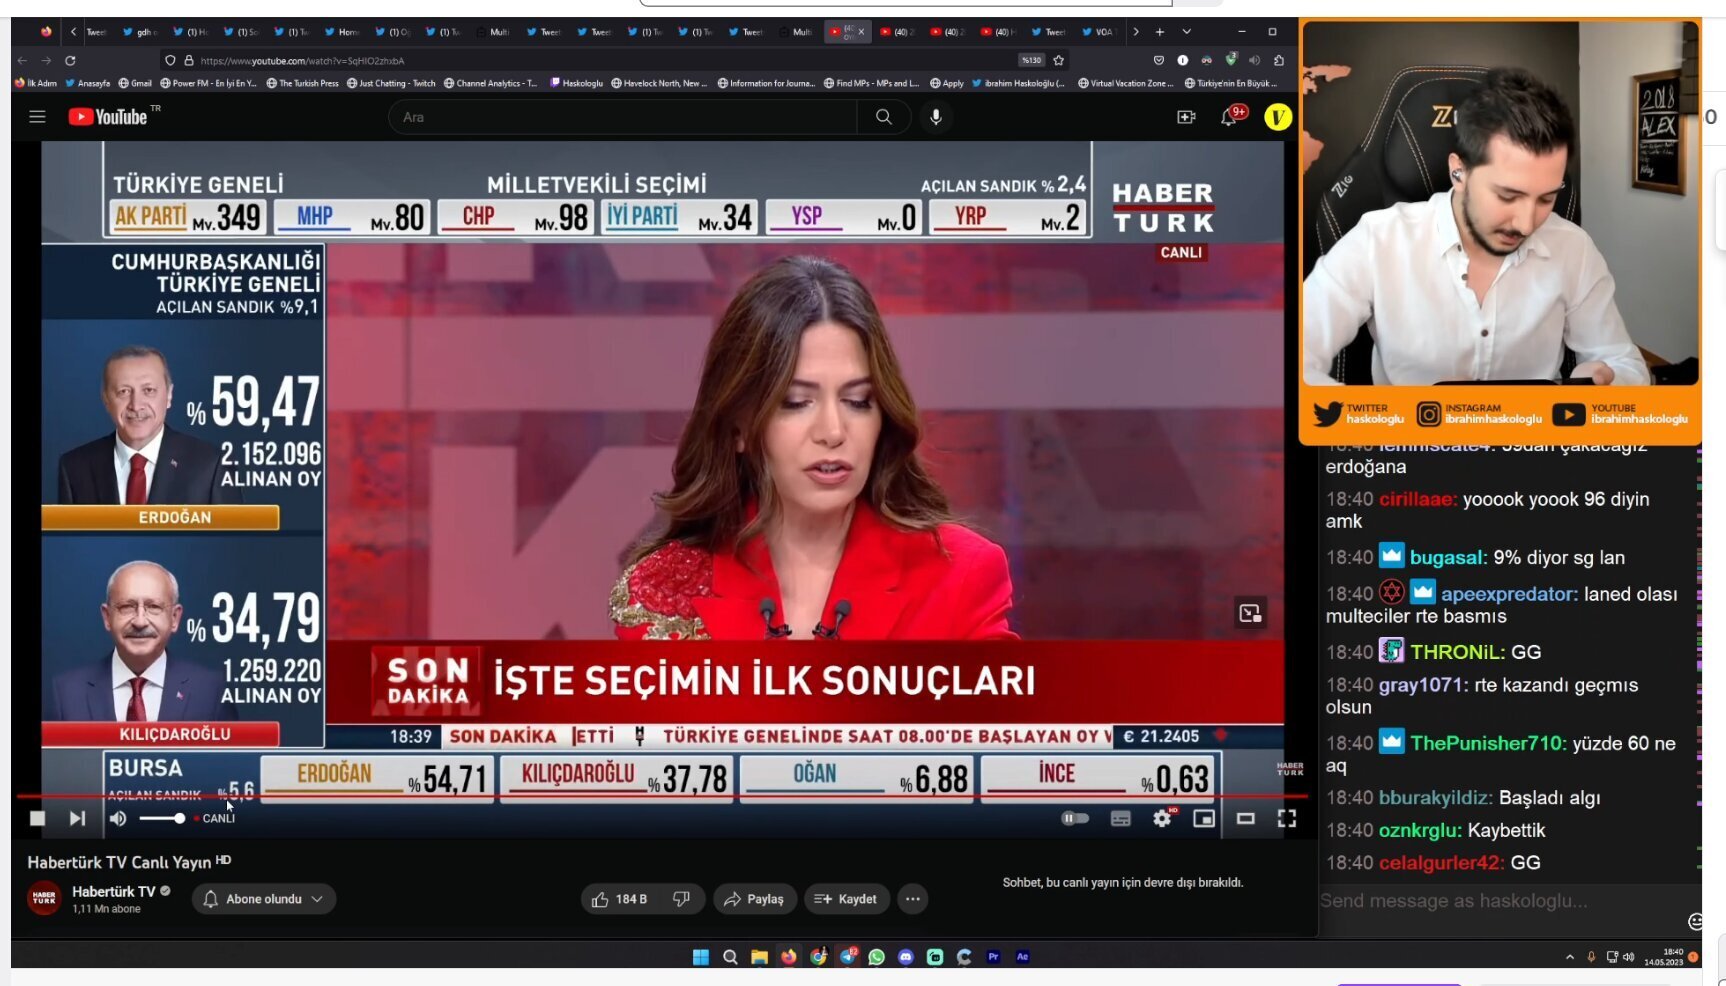
Task: Click username apexpredator in chat
Action: [x=1509, y=594]
